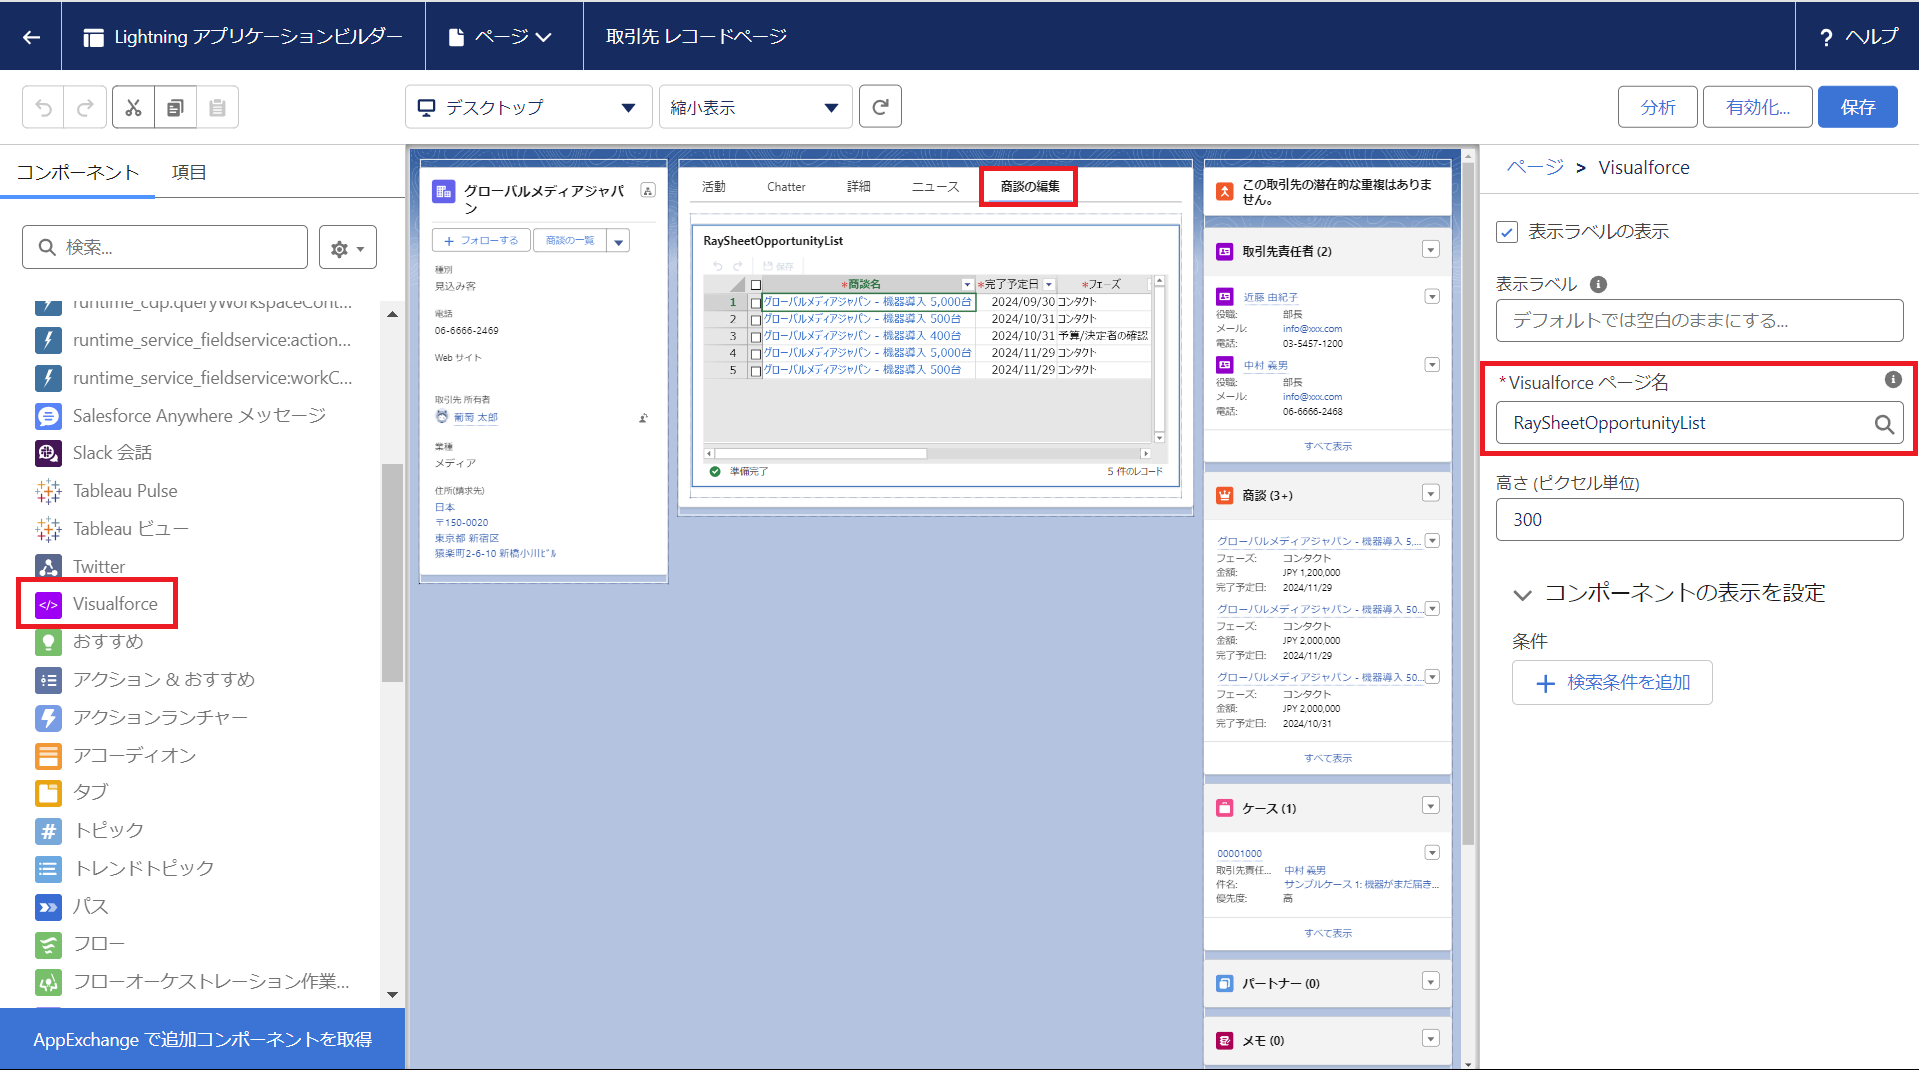Switch to the コンポーネント tab
Image resolution: width=1919 pixels, height=1070 pixels.
pos(78,173)
